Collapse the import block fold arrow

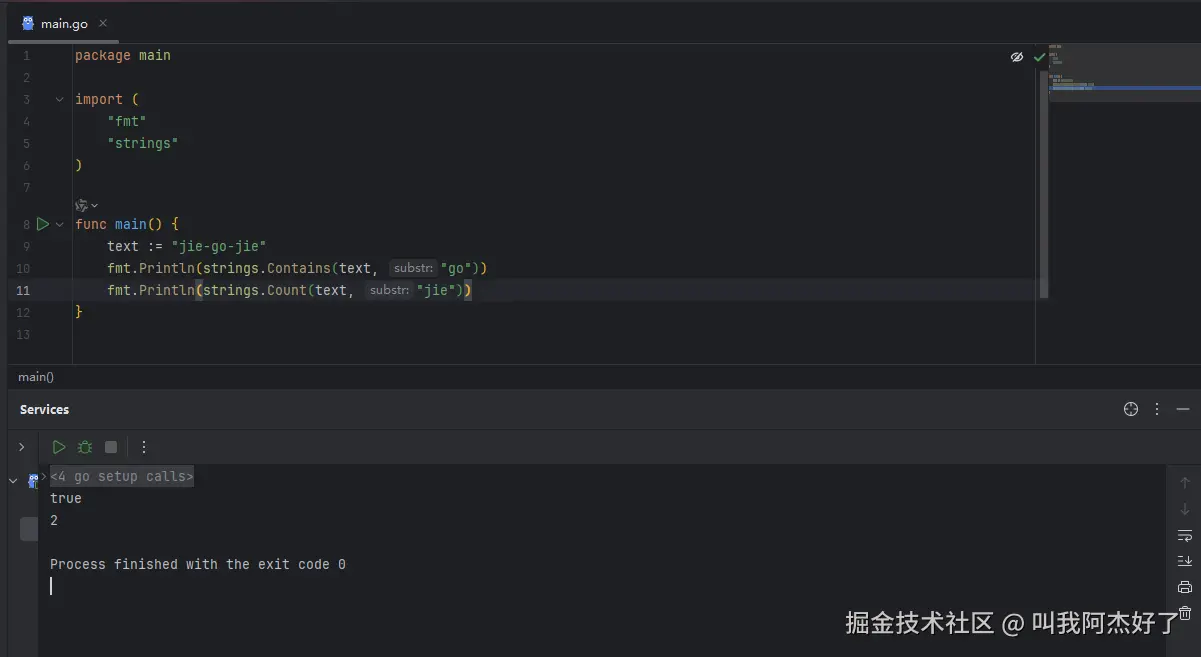(59, 99)
